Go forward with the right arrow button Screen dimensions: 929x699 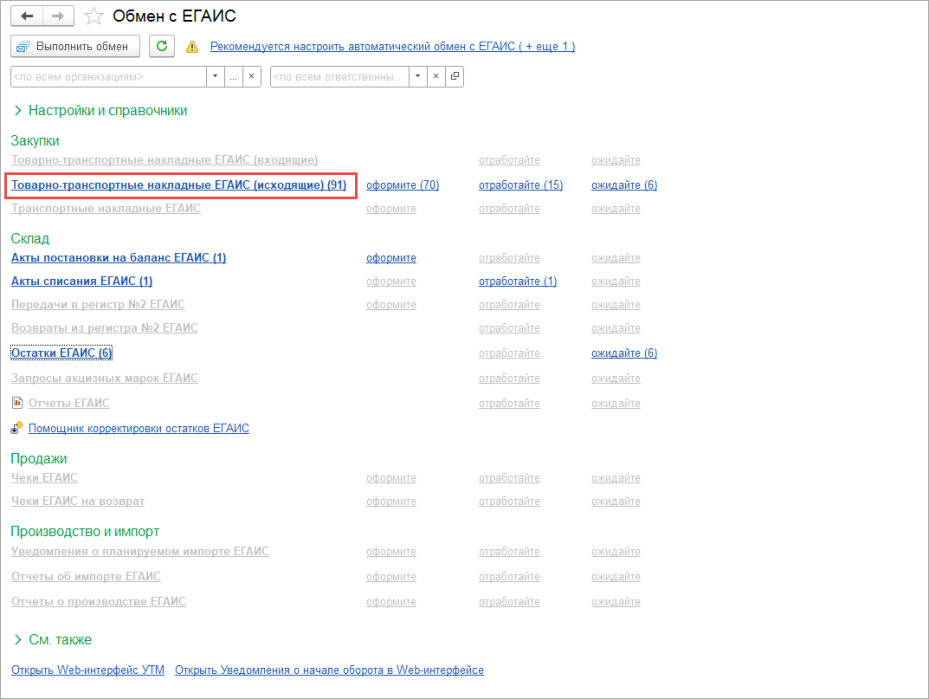coord(58,16)
